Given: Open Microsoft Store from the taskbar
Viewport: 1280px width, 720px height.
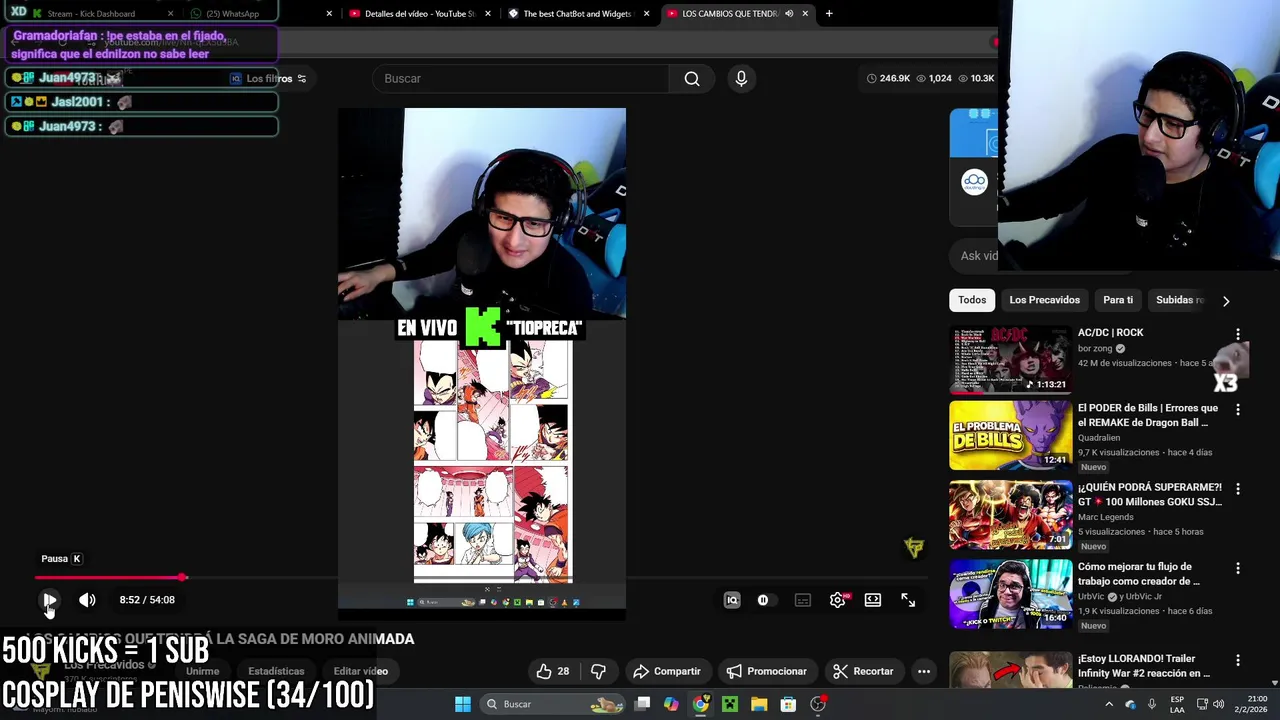Looking at the screenshot, I should (x=788, y=704).
